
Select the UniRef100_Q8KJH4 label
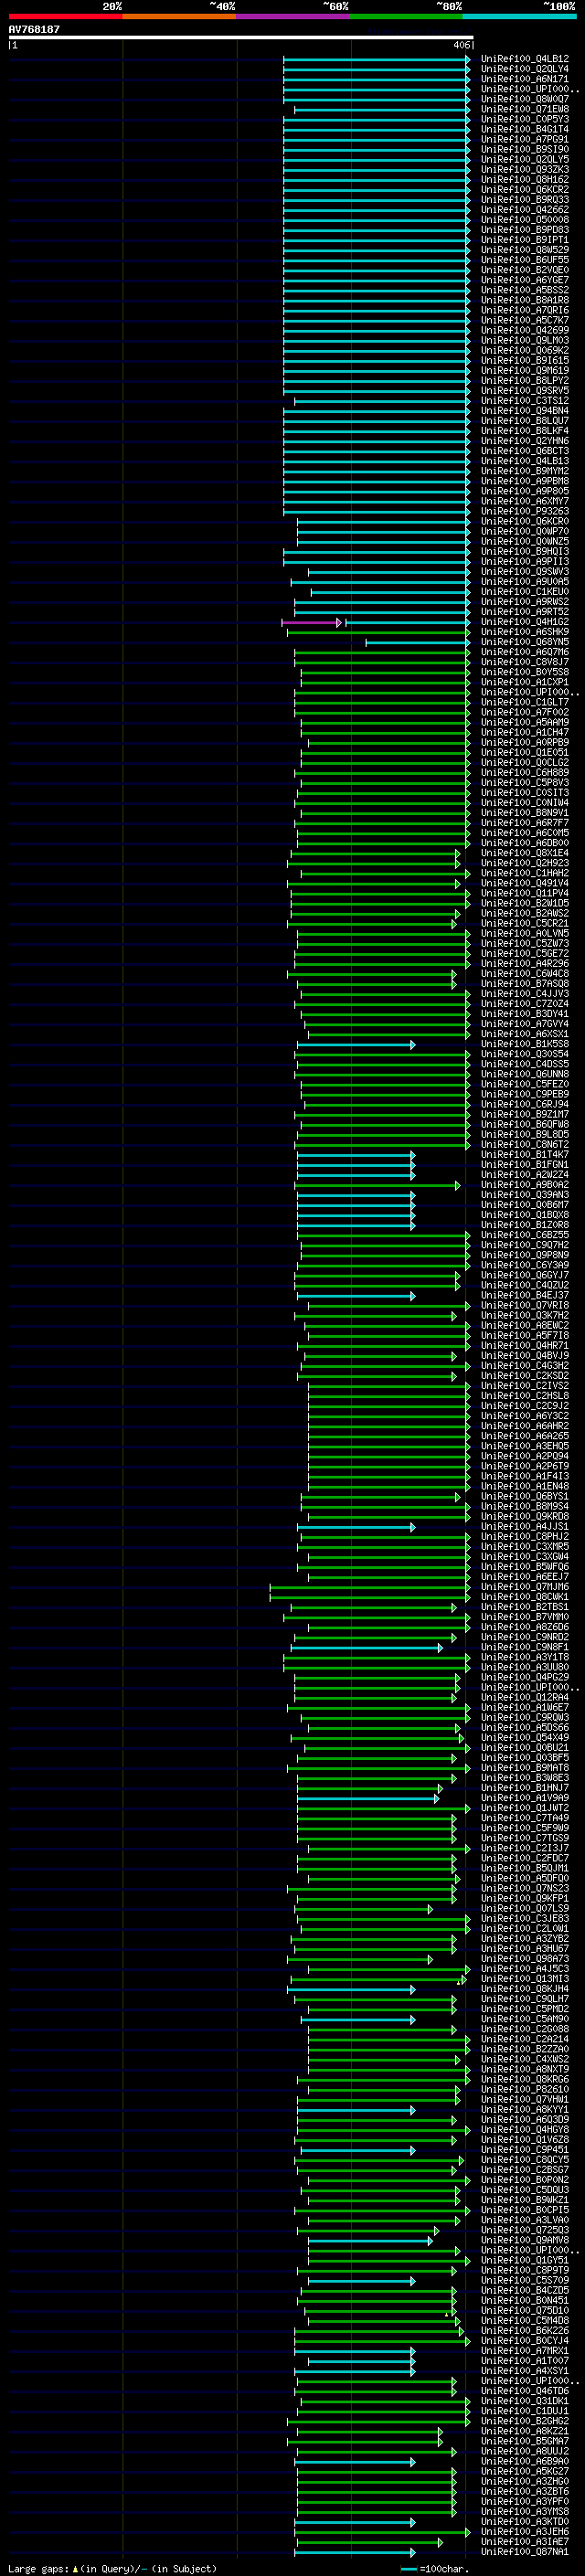[524, 1989]
